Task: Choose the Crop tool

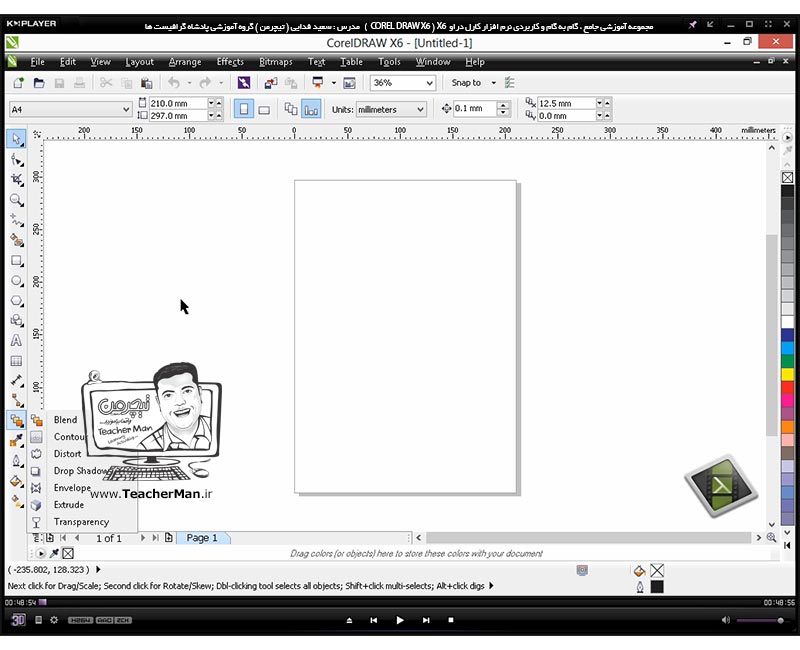Action: [x=16, y=180]
